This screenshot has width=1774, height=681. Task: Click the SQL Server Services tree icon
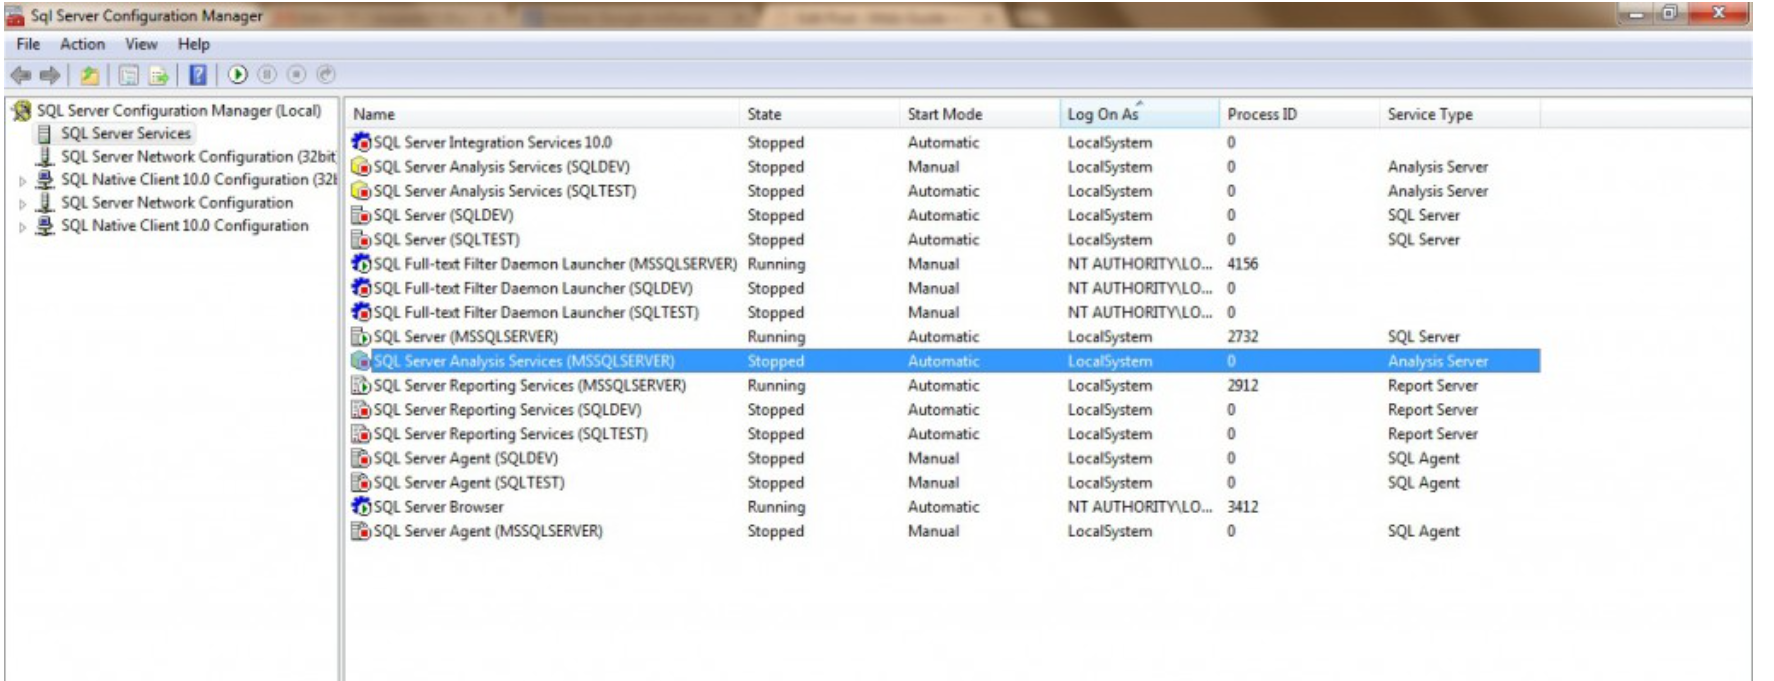tap(44, 134)
